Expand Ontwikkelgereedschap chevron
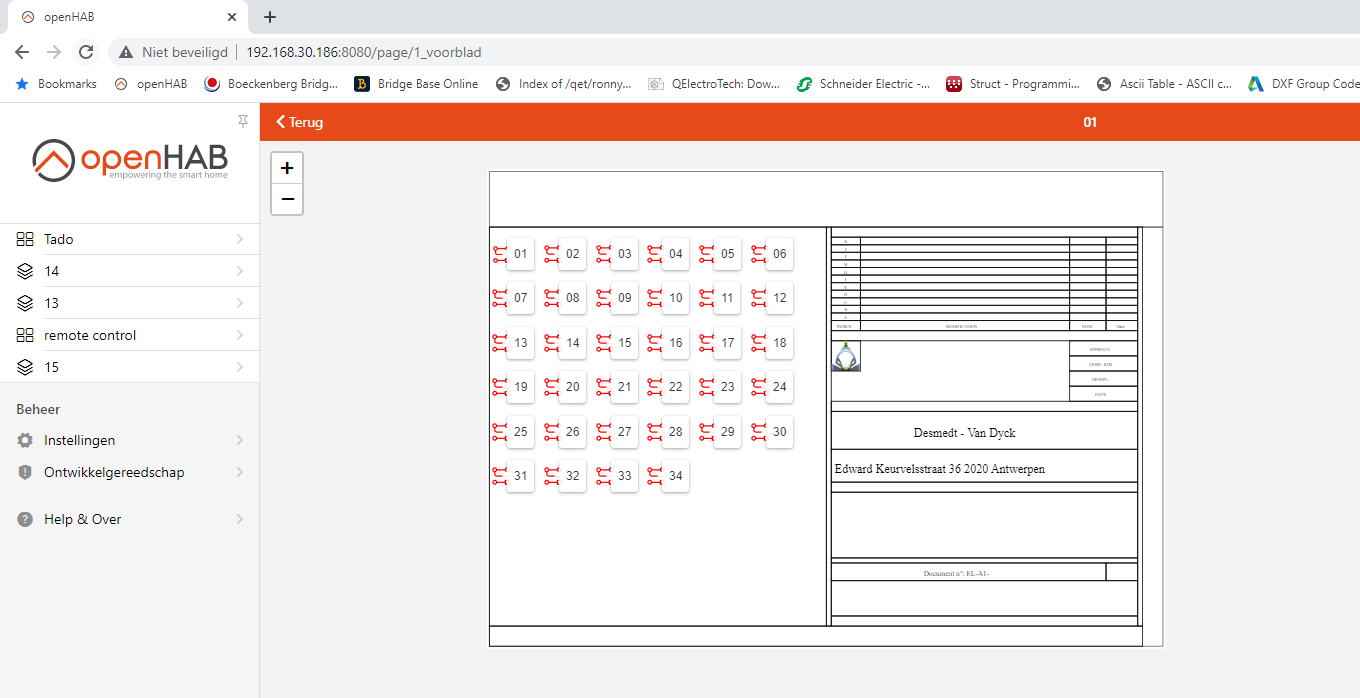 (x=240, y=472)
